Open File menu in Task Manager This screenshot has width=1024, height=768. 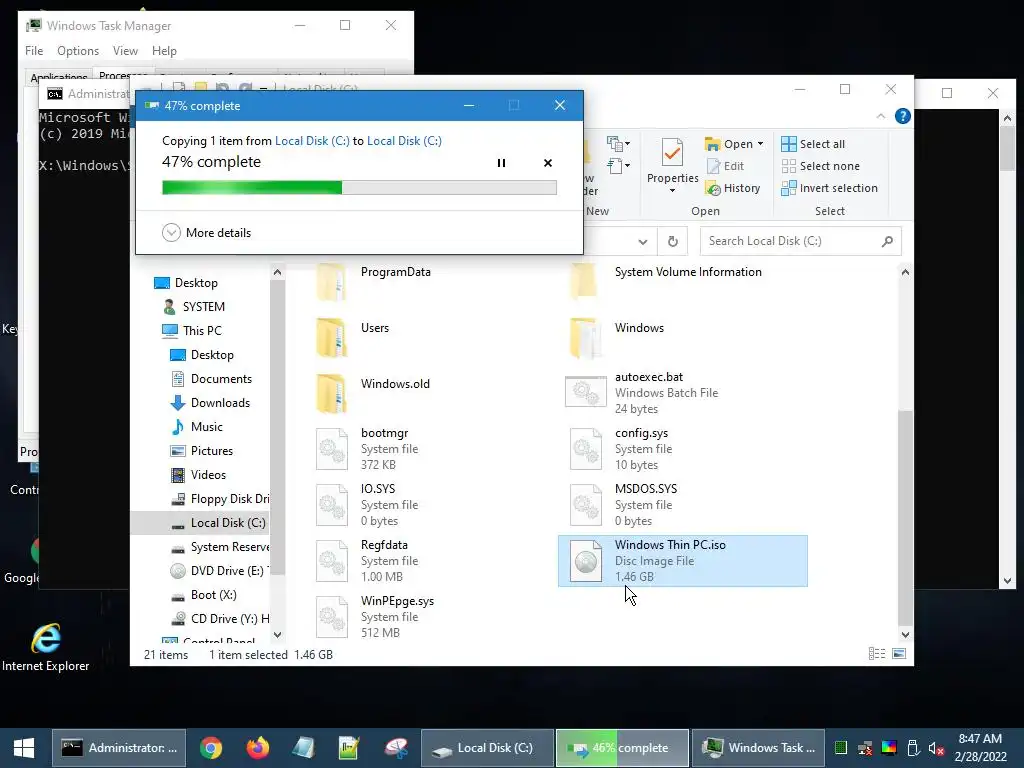point(34,51)
